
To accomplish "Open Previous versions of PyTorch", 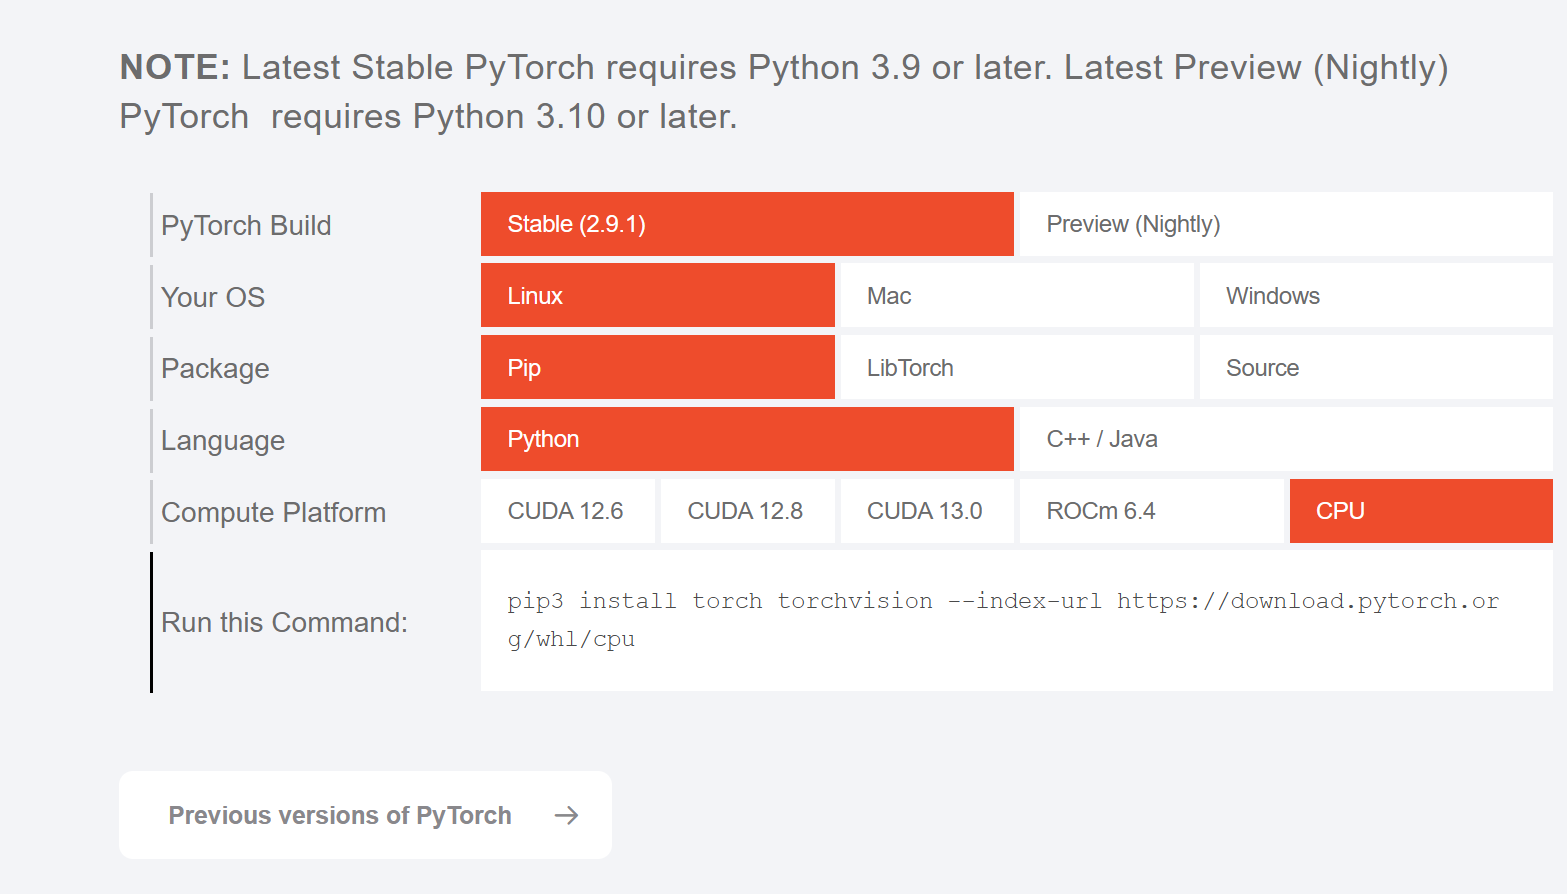I will (340, 815).
